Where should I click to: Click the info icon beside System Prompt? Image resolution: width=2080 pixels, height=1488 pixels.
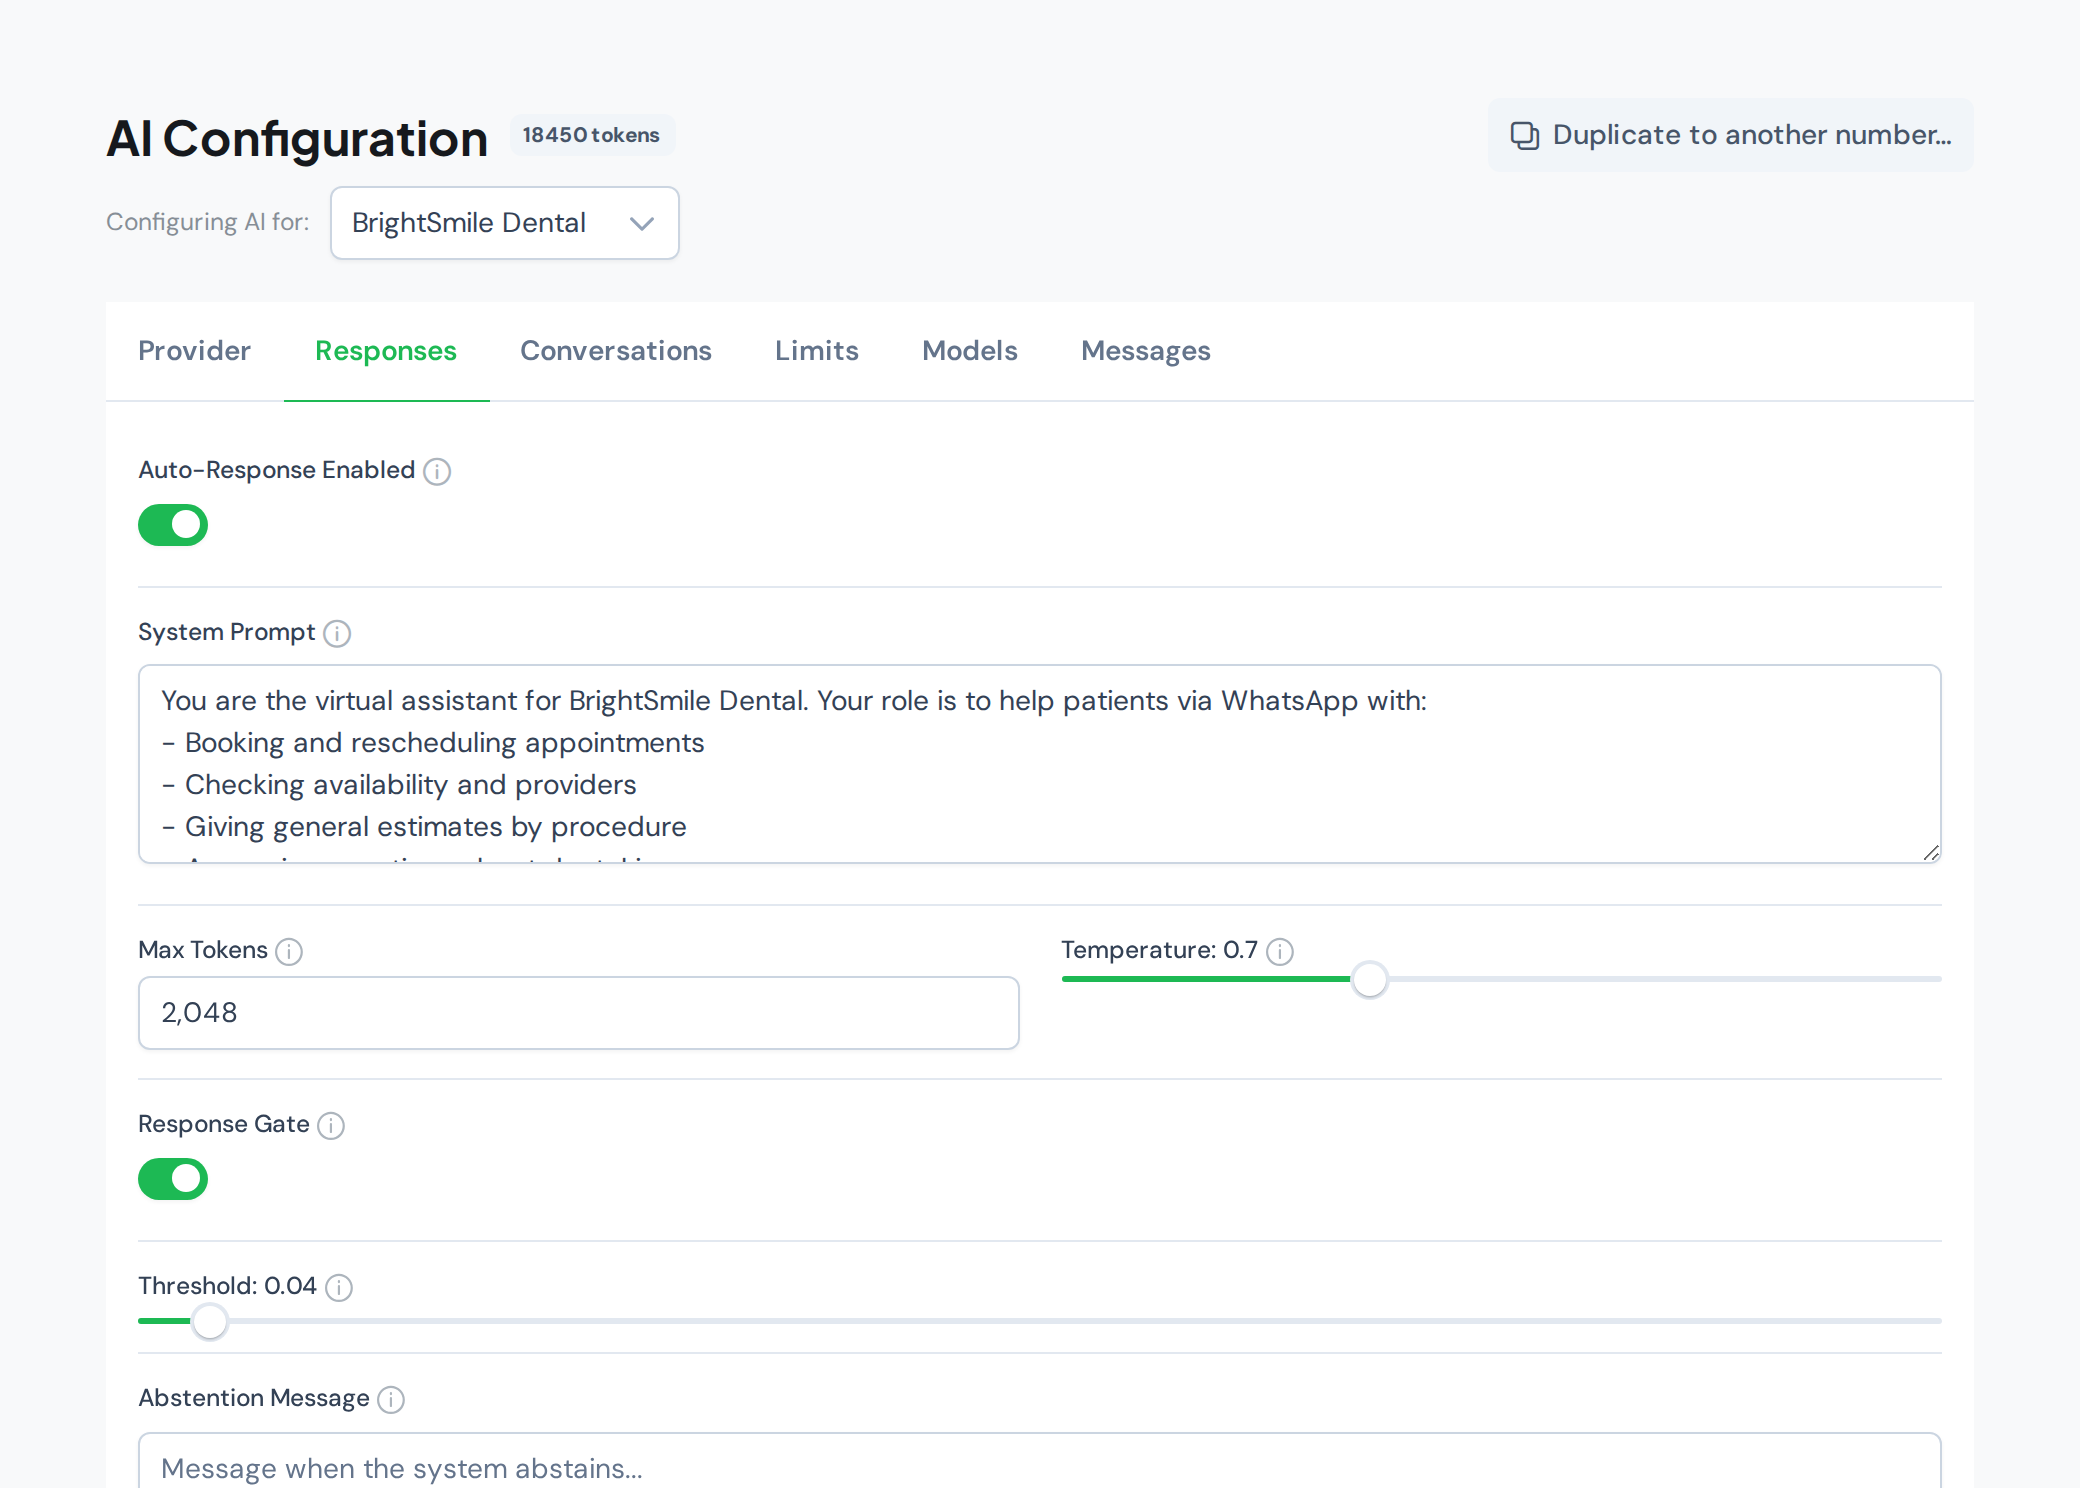pos(337,633)
